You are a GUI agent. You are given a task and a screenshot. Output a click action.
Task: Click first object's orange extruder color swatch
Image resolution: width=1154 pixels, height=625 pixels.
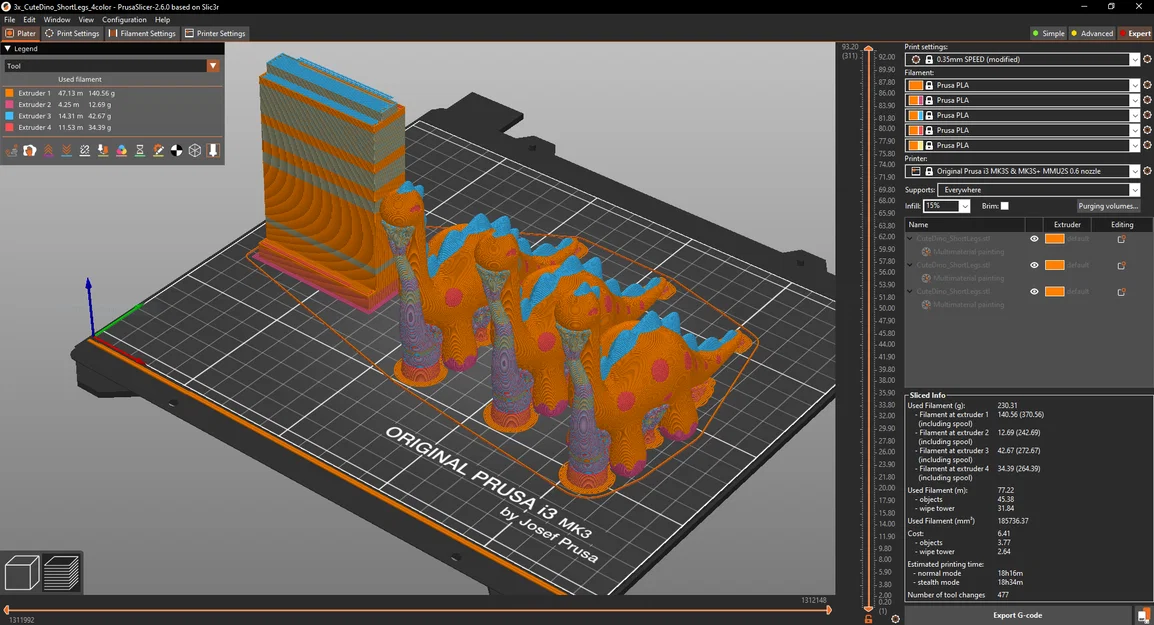(x=1055, y=239)
